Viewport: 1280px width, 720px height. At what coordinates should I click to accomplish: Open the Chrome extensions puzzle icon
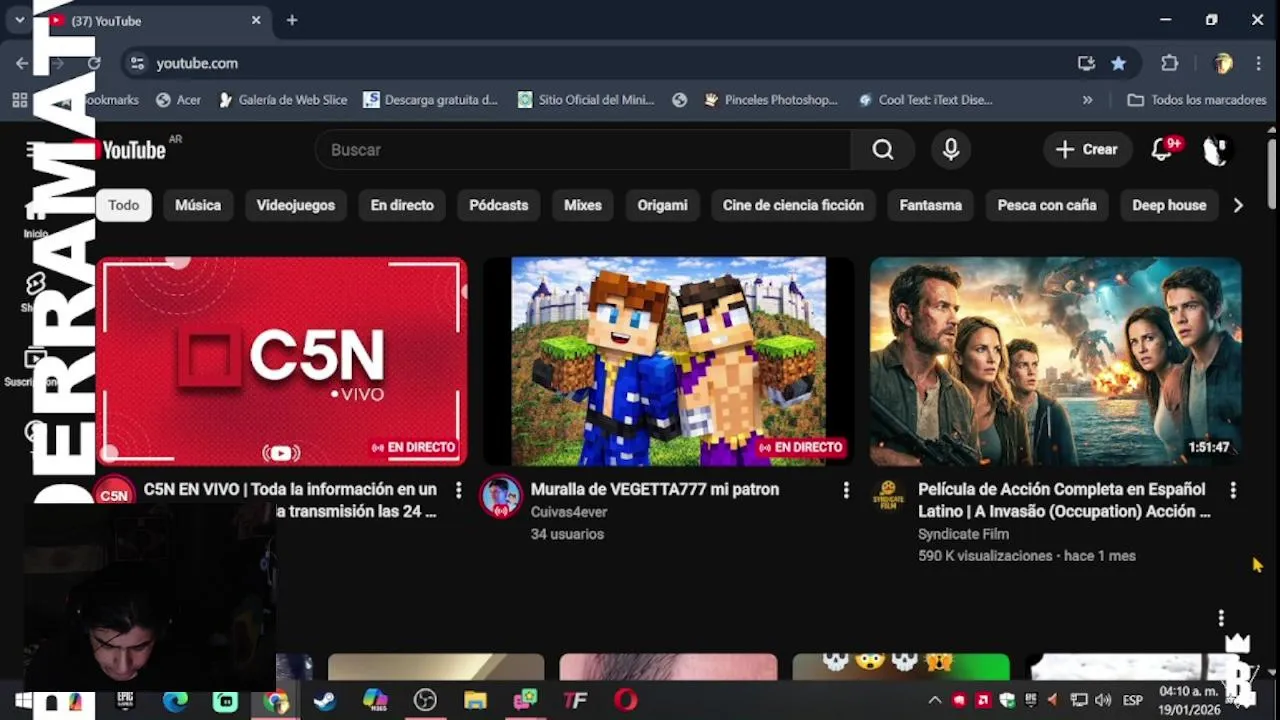(1169, 63)
